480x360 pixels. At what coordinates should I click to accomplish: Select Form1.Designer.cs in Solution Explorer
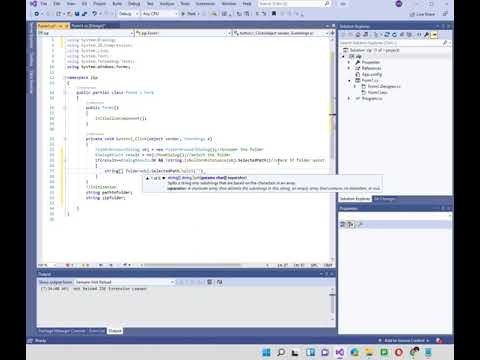point(384,86)
